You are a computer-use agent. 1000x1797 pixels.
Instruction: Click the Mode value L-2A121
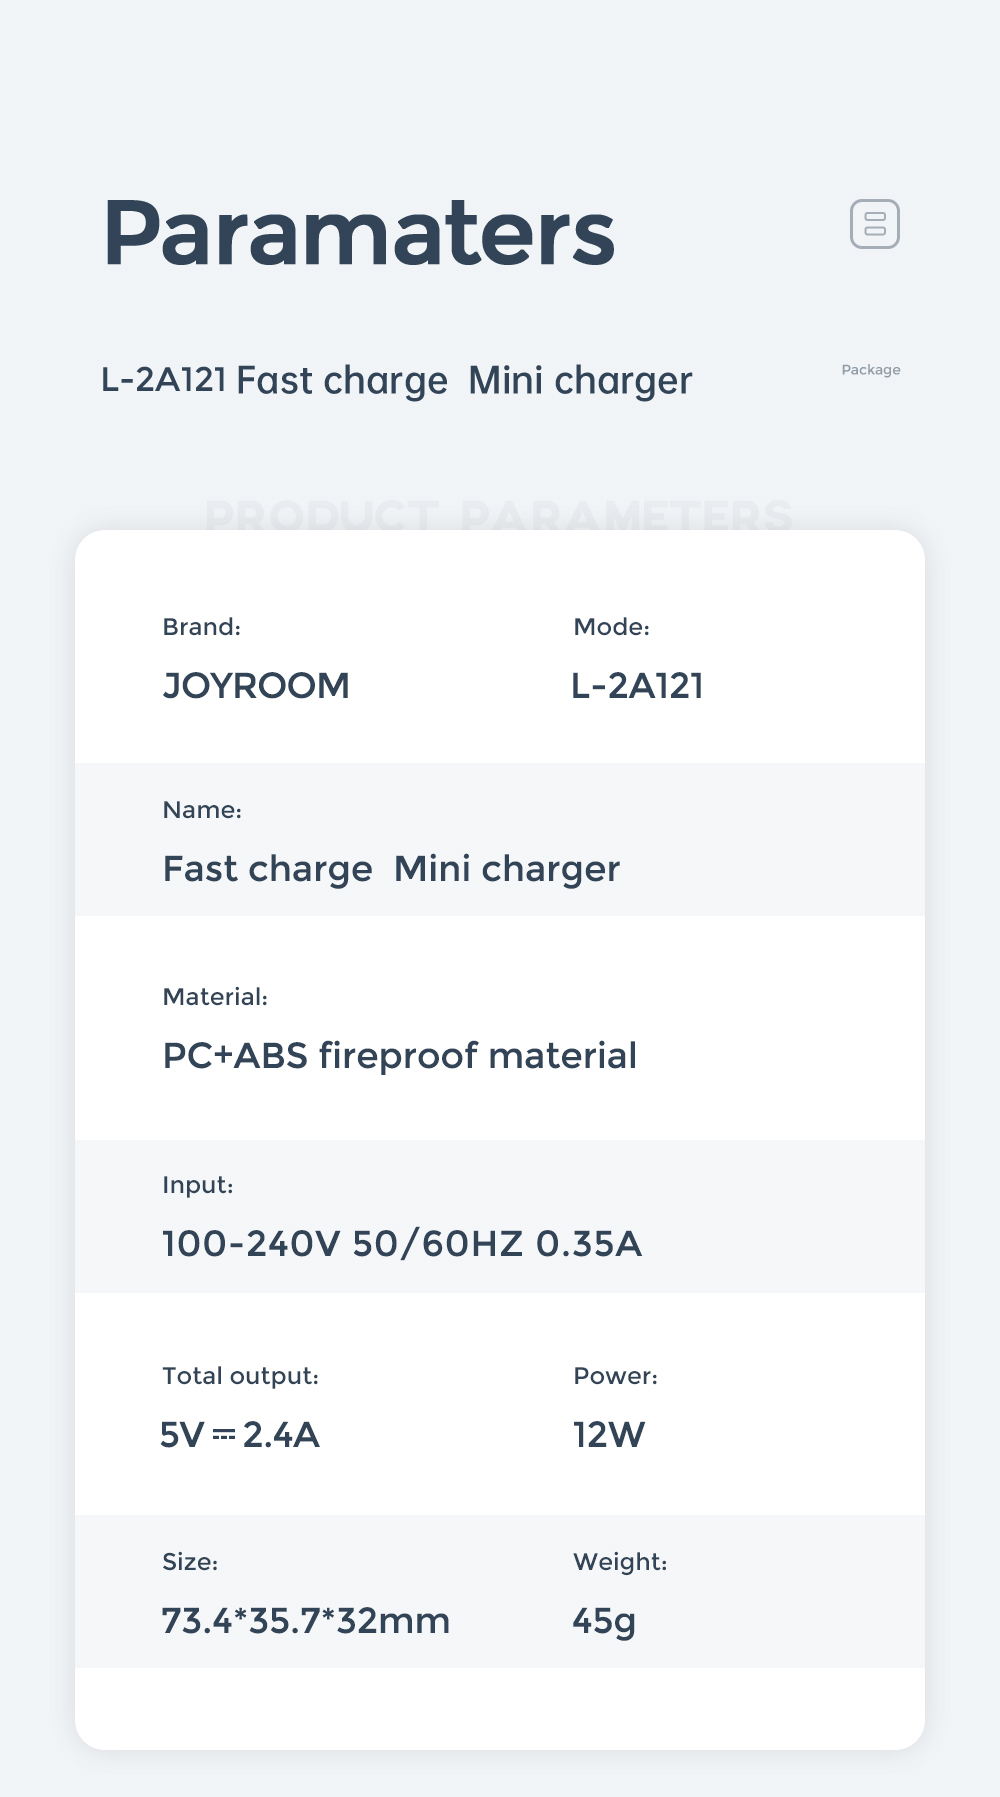(x=637, y=686)
